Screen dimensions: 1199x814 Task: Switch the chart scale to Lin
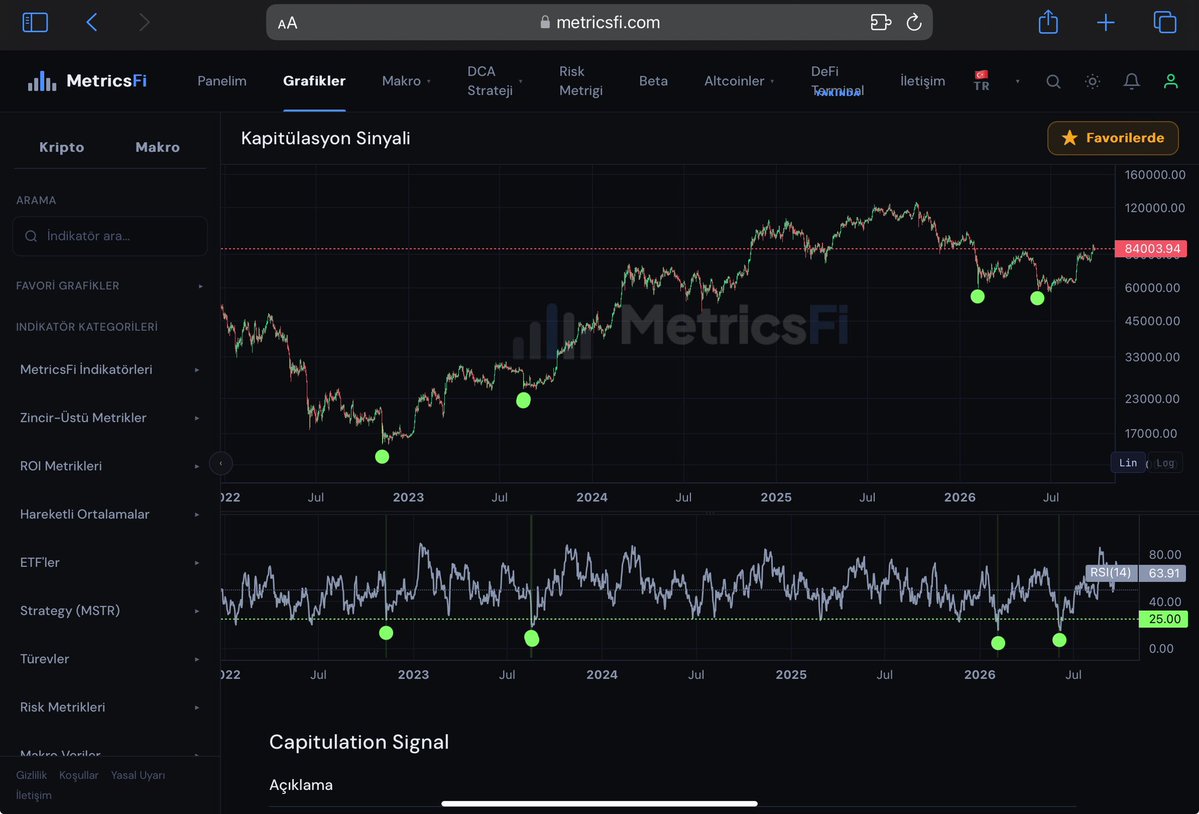click(x=1128, y=462)
